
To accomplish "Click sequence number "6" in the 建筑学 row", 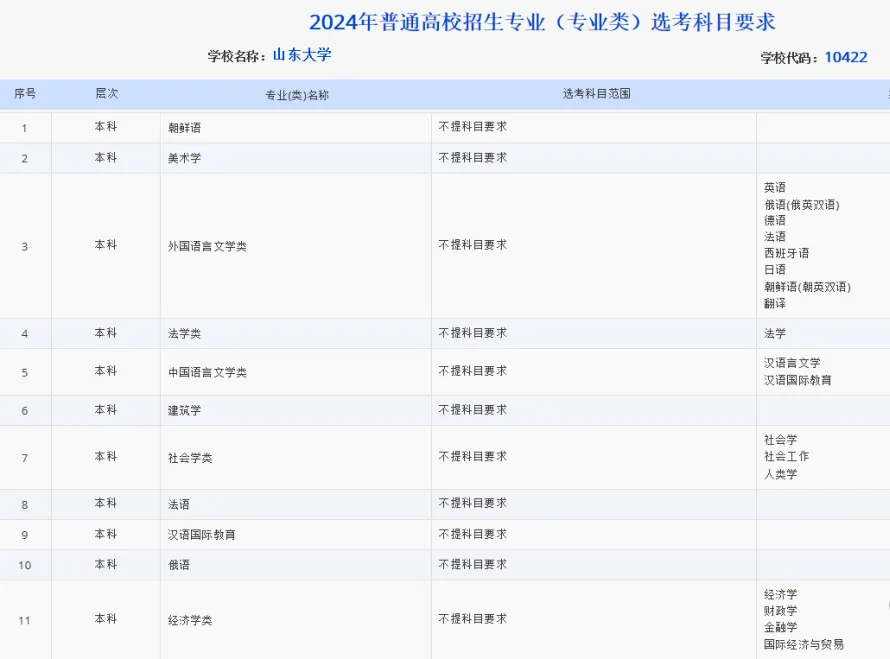I will 24,411.
